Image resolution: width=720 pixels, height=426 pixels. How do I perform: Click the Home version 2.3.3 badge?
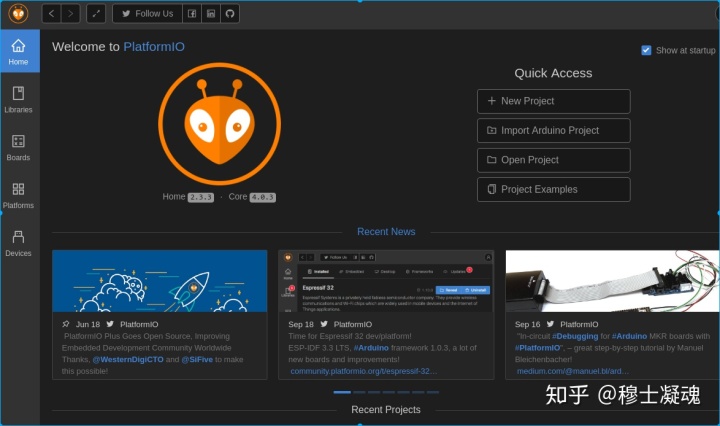[201, 197]
